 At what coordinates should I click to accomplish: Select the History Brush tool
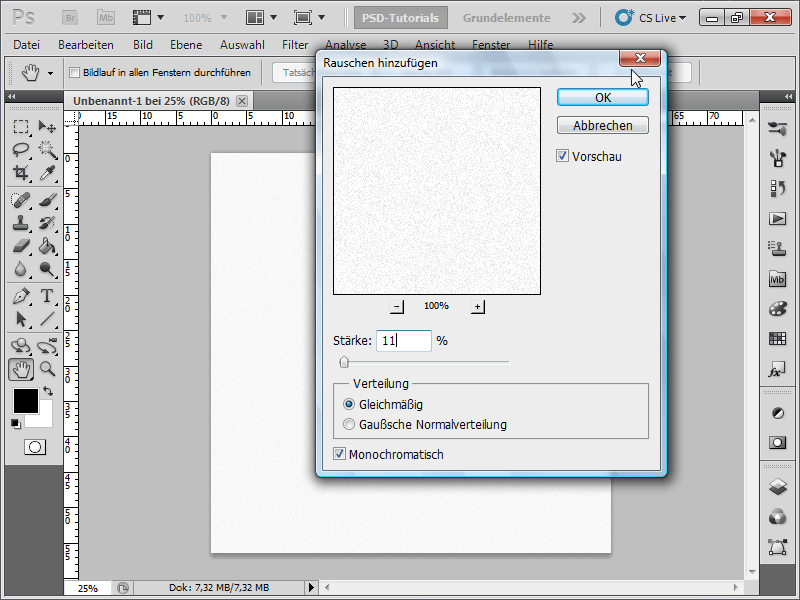(47, 223)
